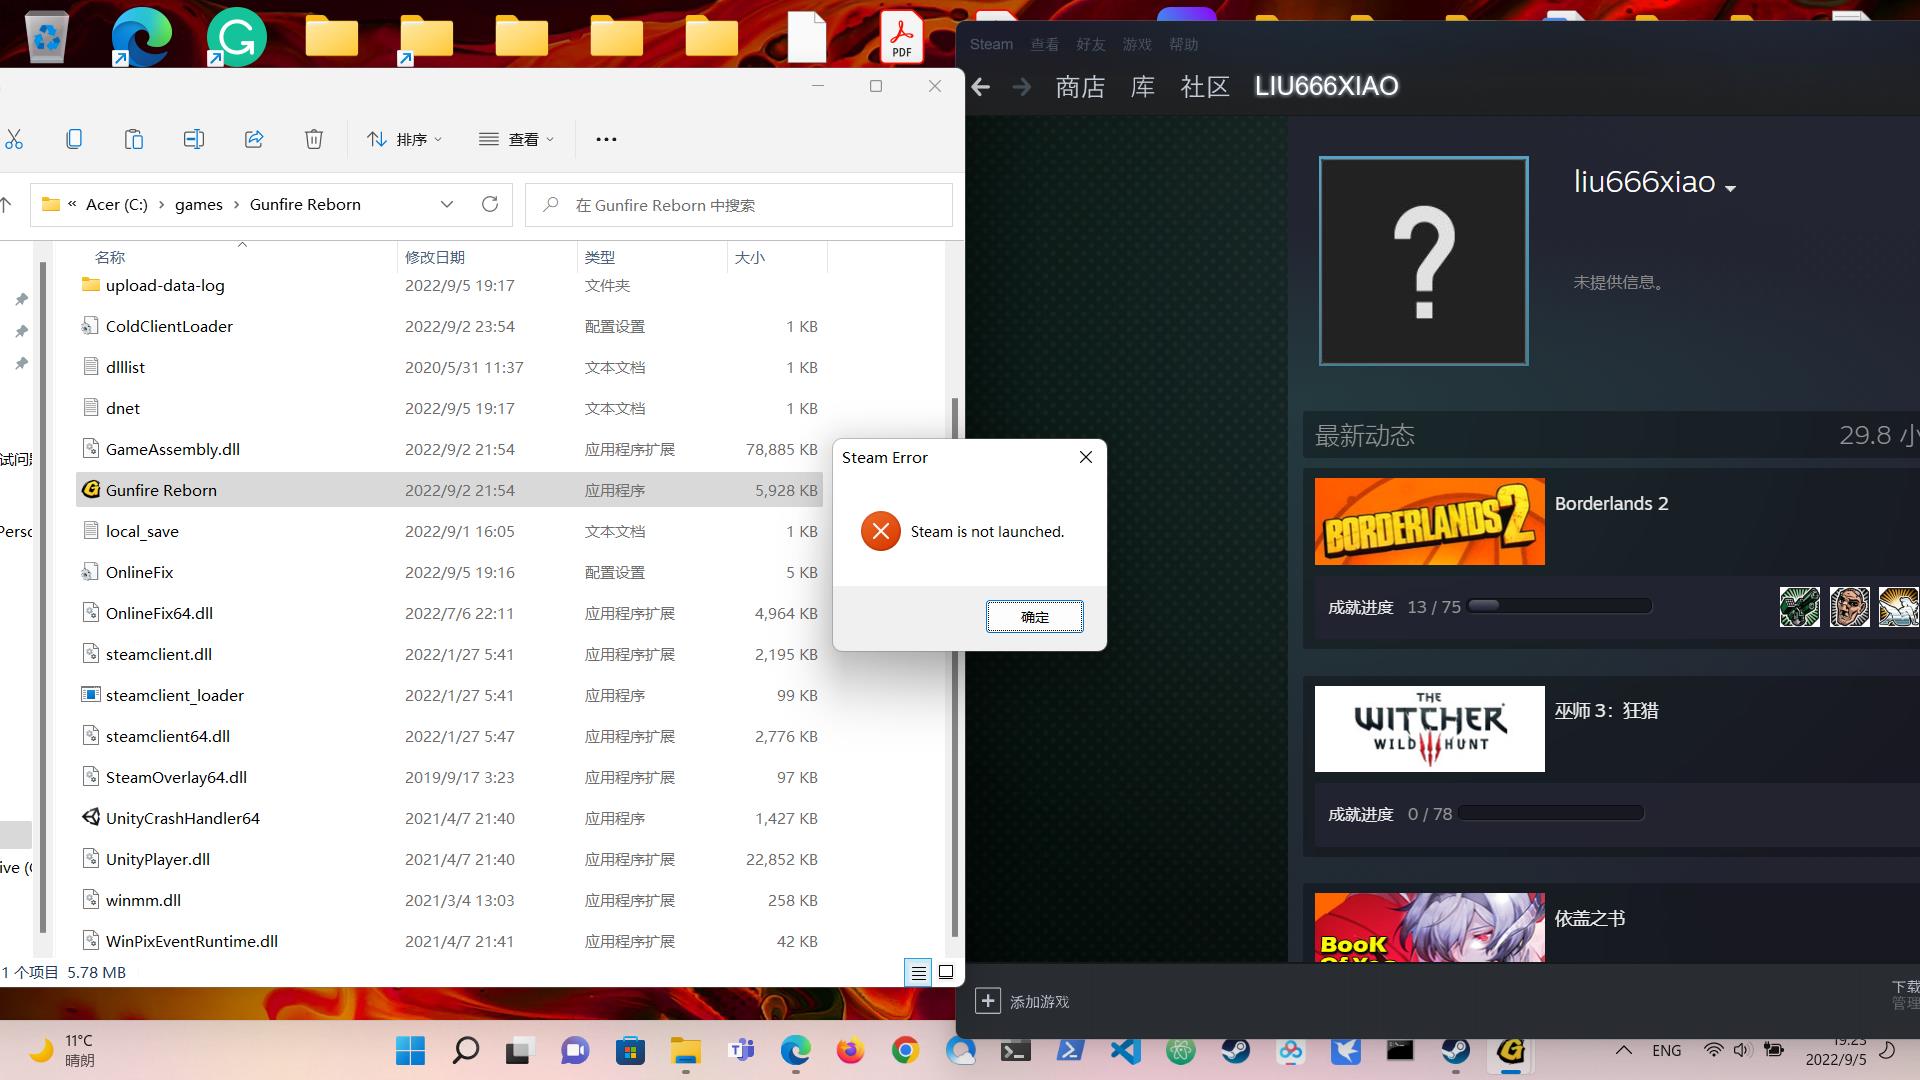Click the cut scissors icon in toolbar
Image resolution: width=1920 pixels, height=1080 pixels.
coord(14,139)
